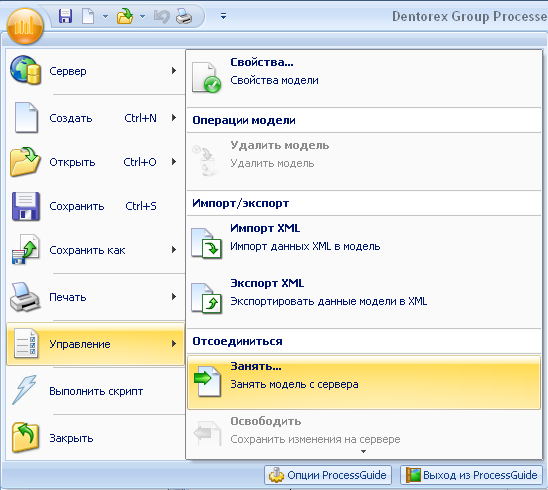Screen dimensions: 548x490
Task: Click the open folder icon in quick access toolbar
Action: [125, 16]
